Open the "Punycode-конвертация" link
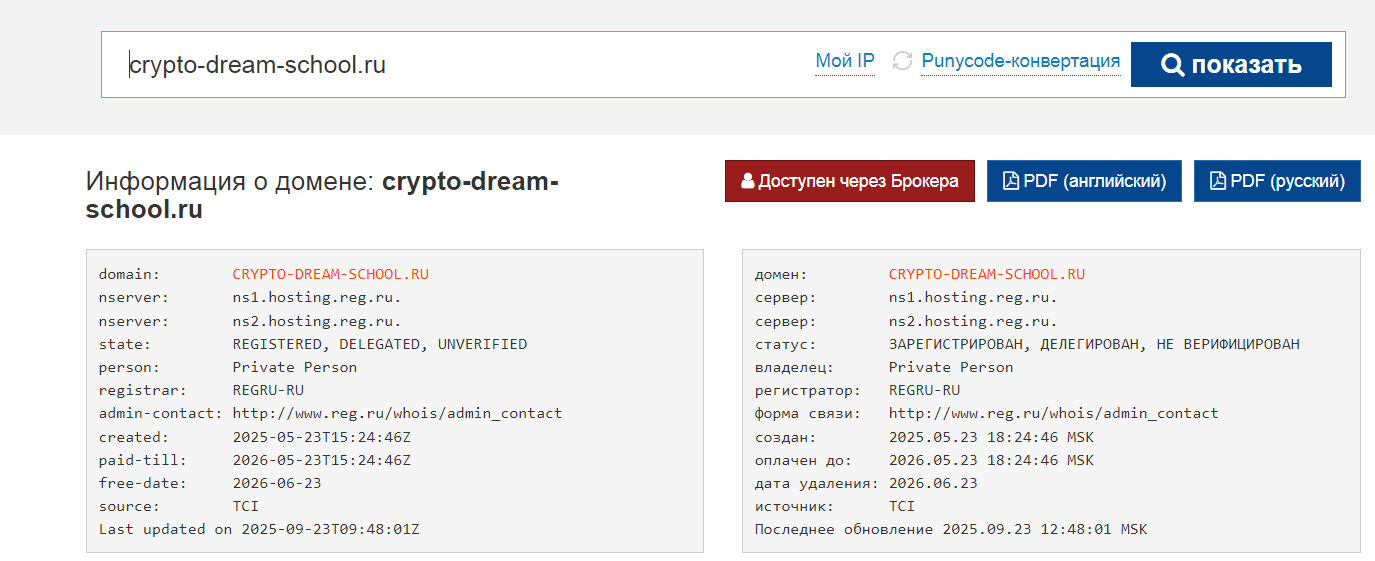The image size is (1375, 561). [1020, 61]
